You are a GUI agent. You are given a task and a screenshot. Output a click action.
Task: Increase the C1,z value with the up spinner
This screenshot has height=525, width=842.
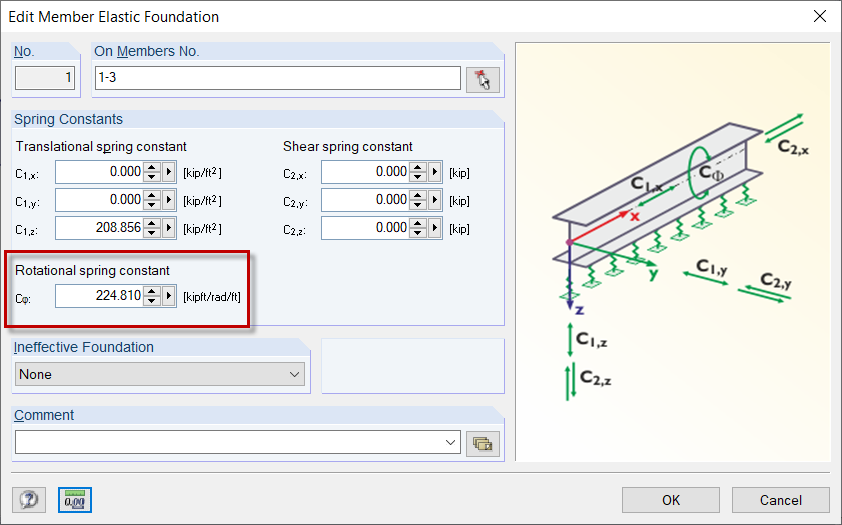coord(152,223)
